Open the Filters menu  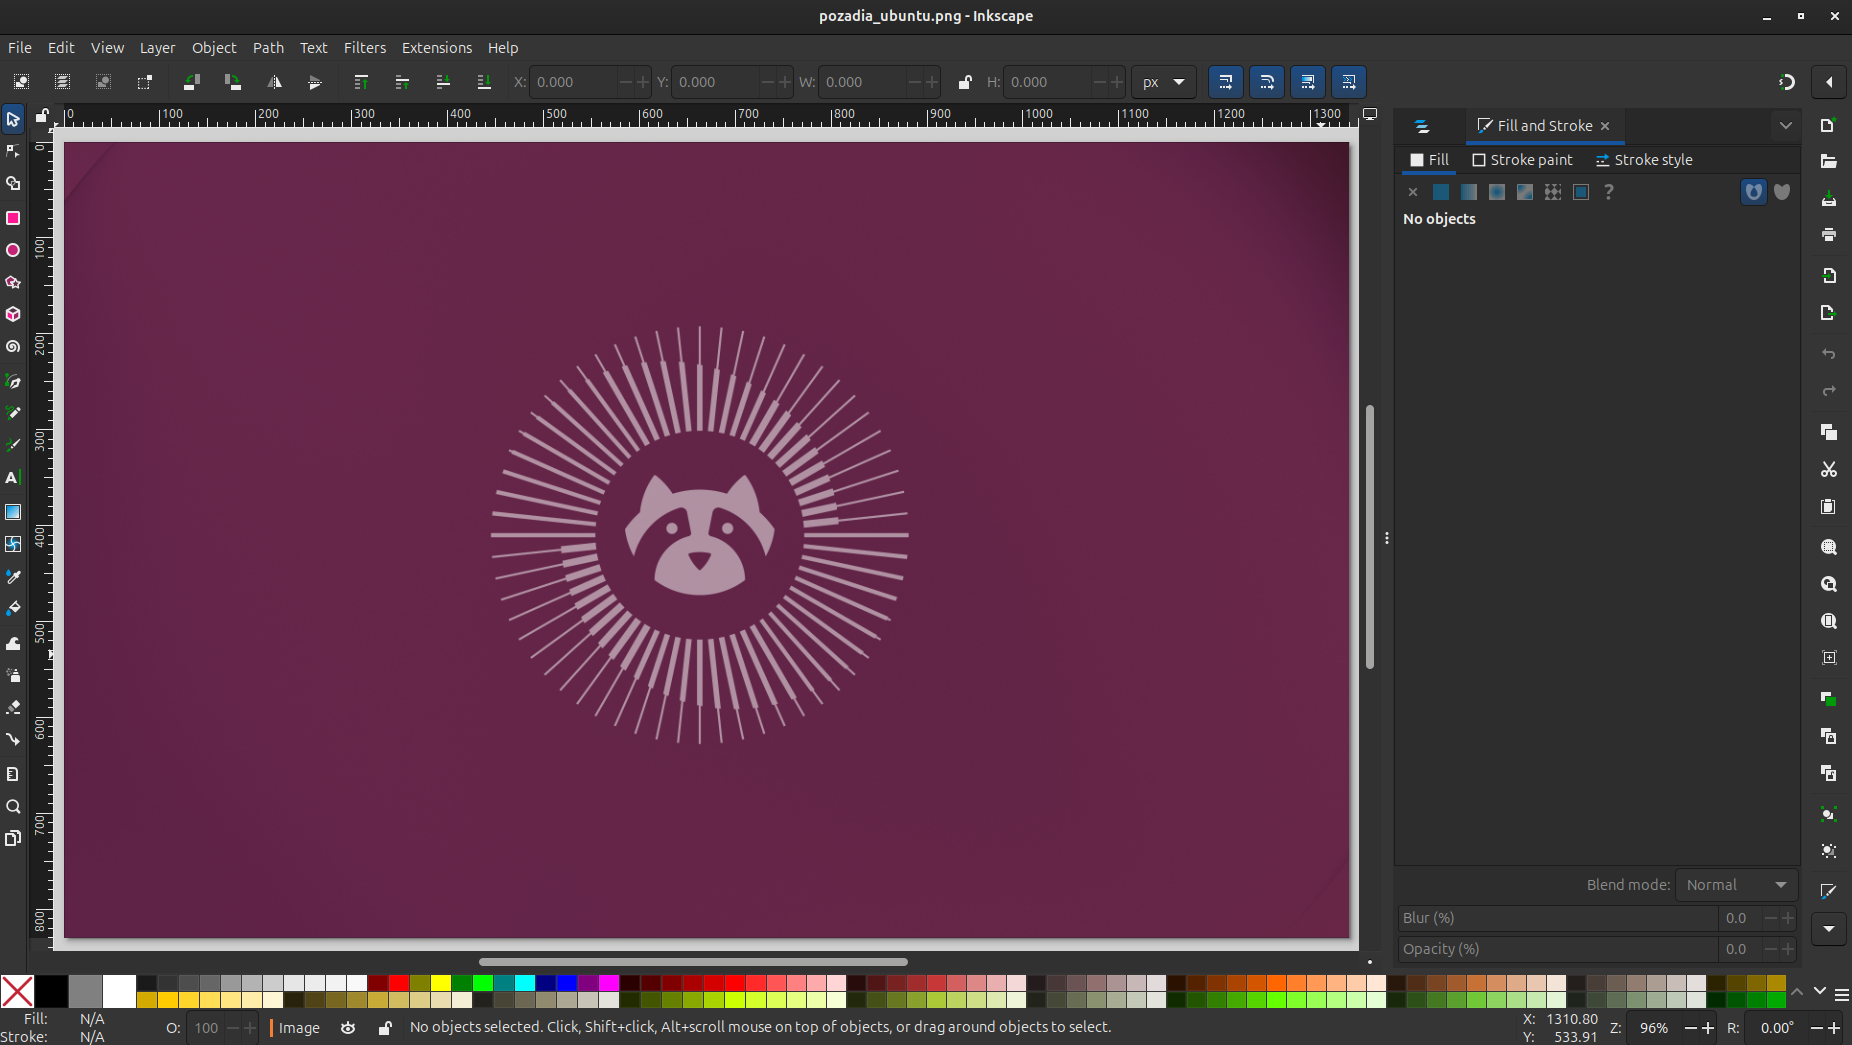coord(365,48)
